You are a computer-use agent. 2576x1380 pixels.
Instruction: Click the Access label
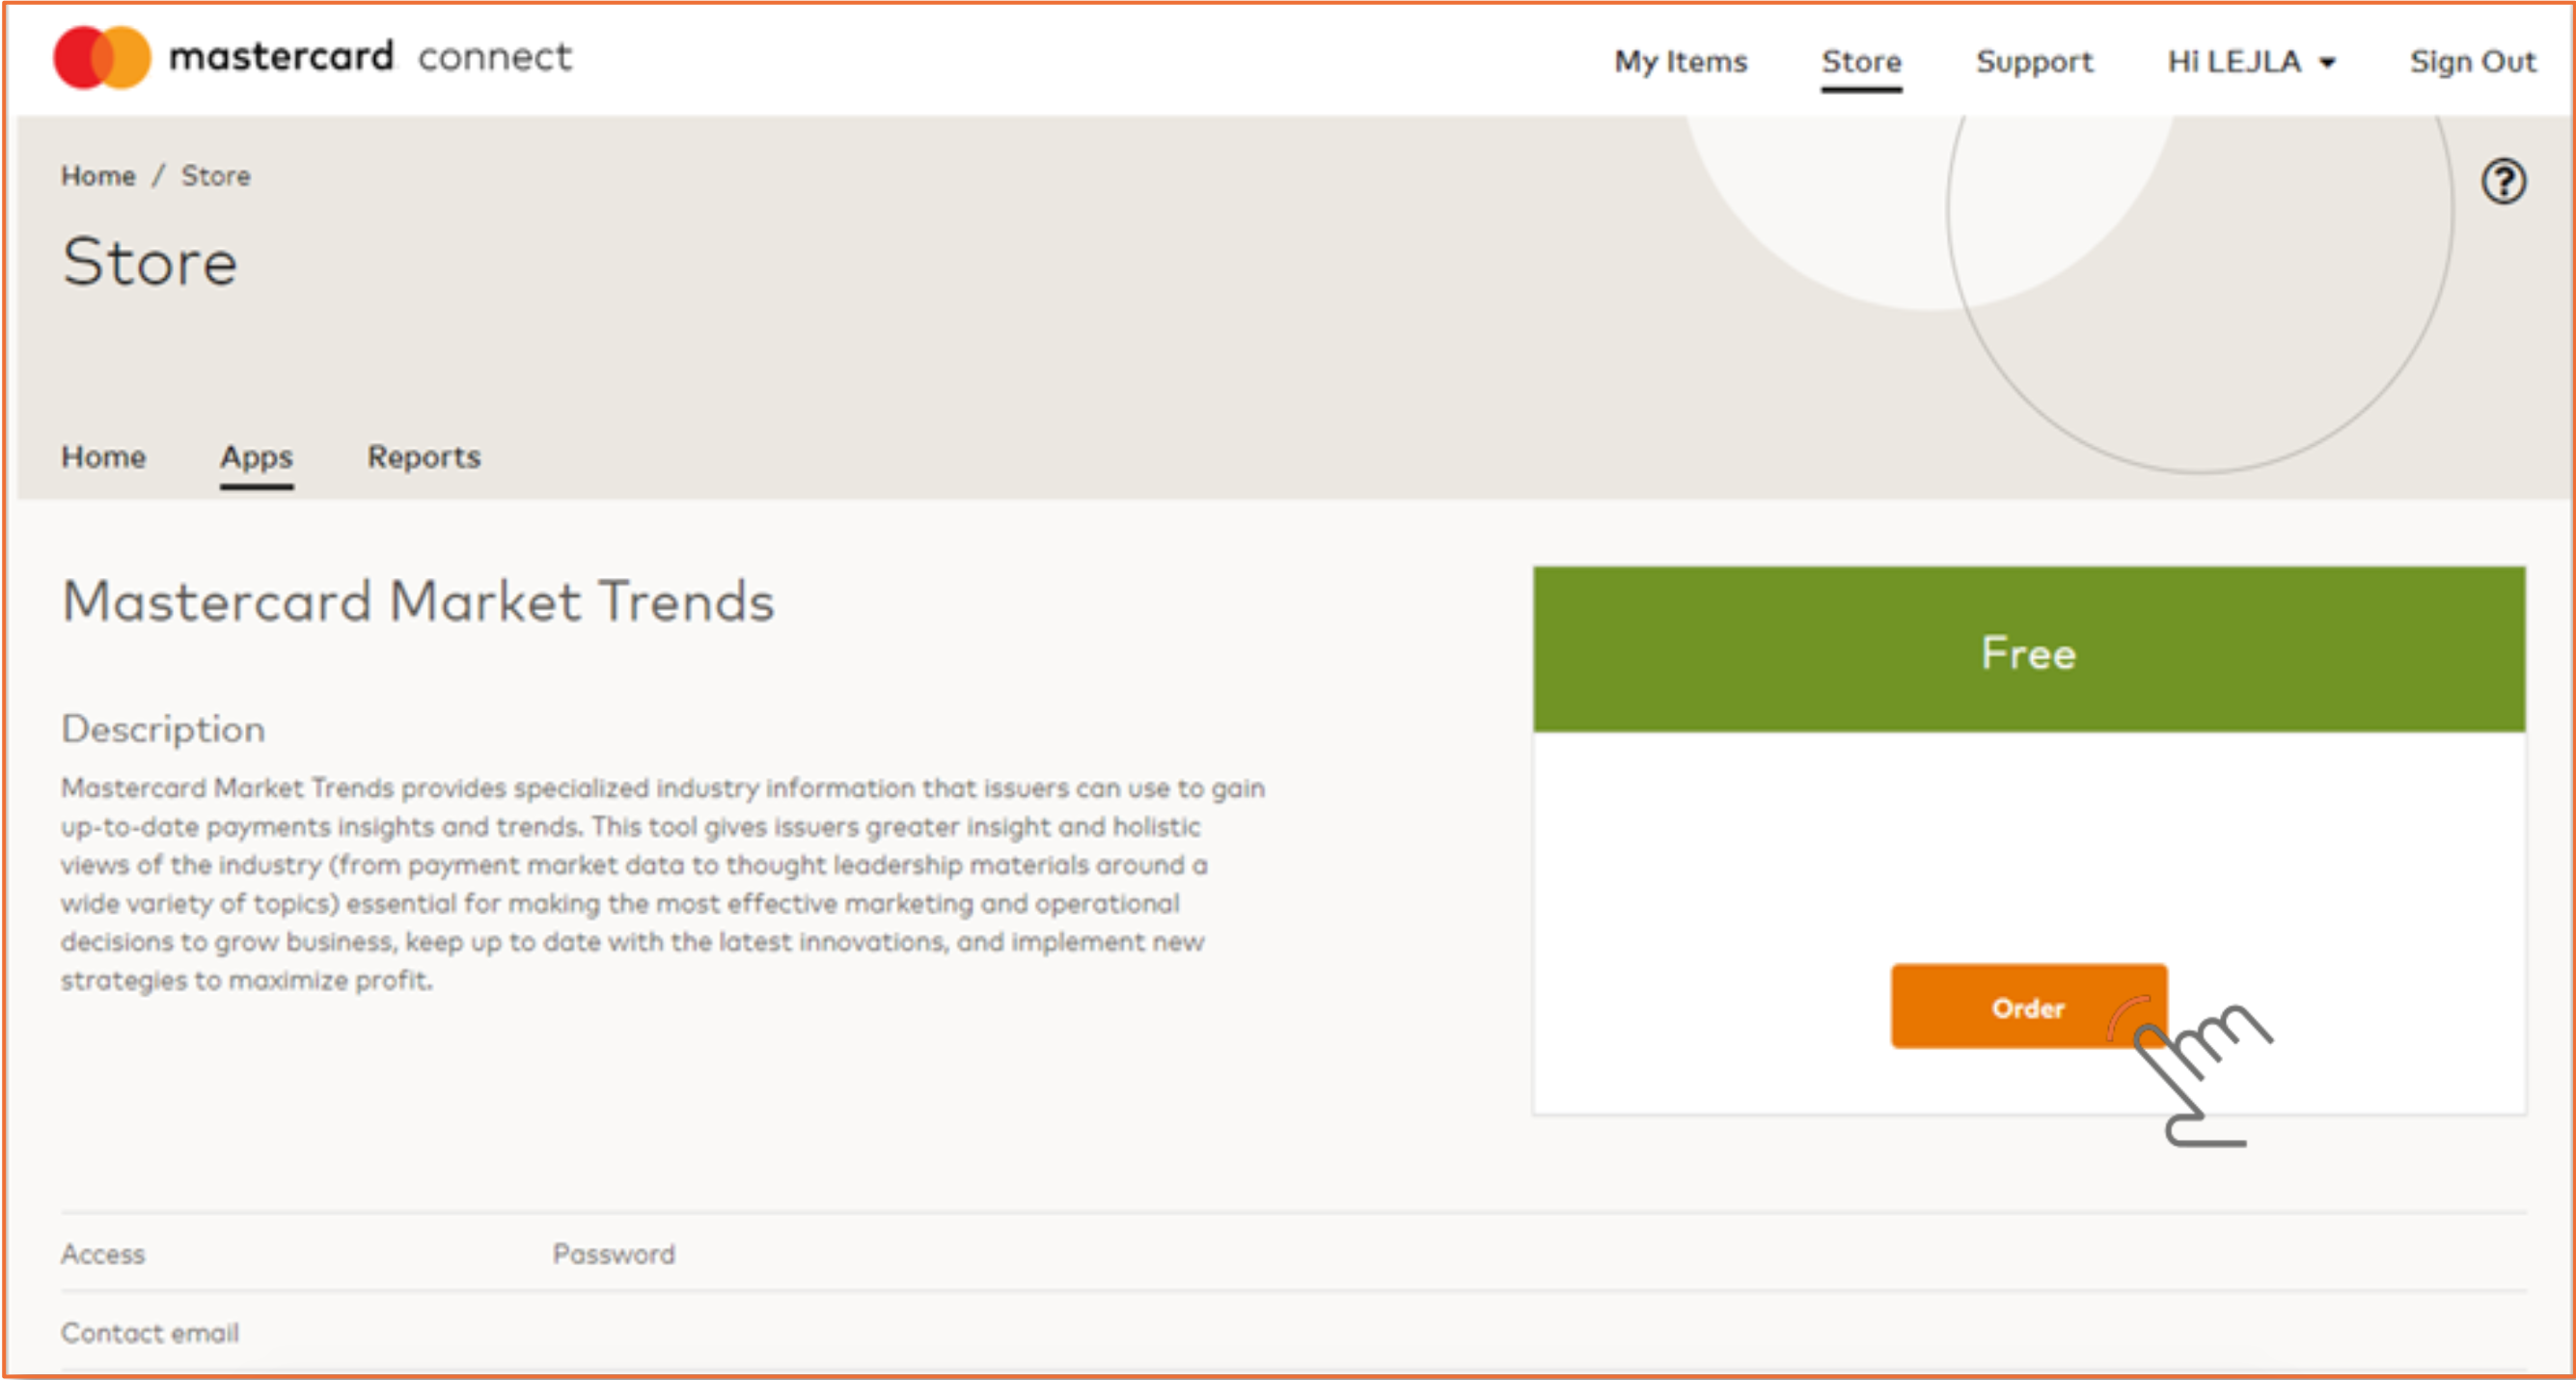coord(103,1254)
